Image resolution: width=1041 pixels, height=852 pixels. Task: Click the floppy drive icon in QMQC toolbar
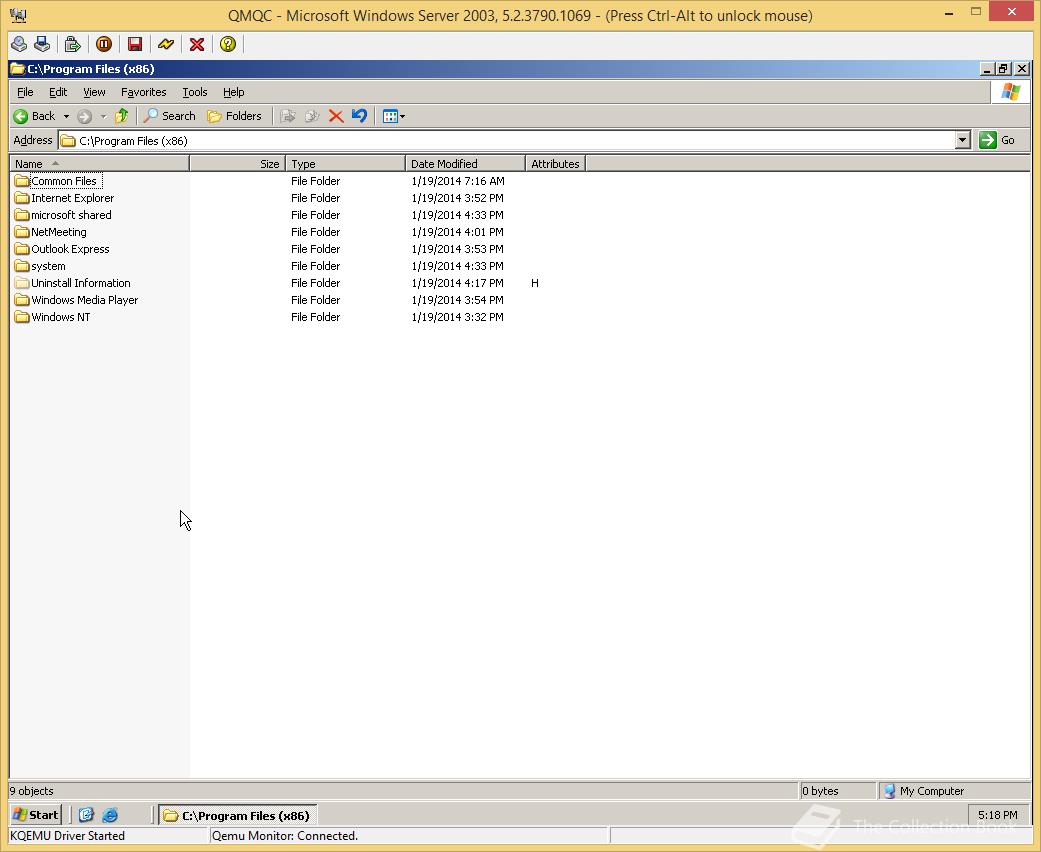pyautogui.click(x=42, y=44)
